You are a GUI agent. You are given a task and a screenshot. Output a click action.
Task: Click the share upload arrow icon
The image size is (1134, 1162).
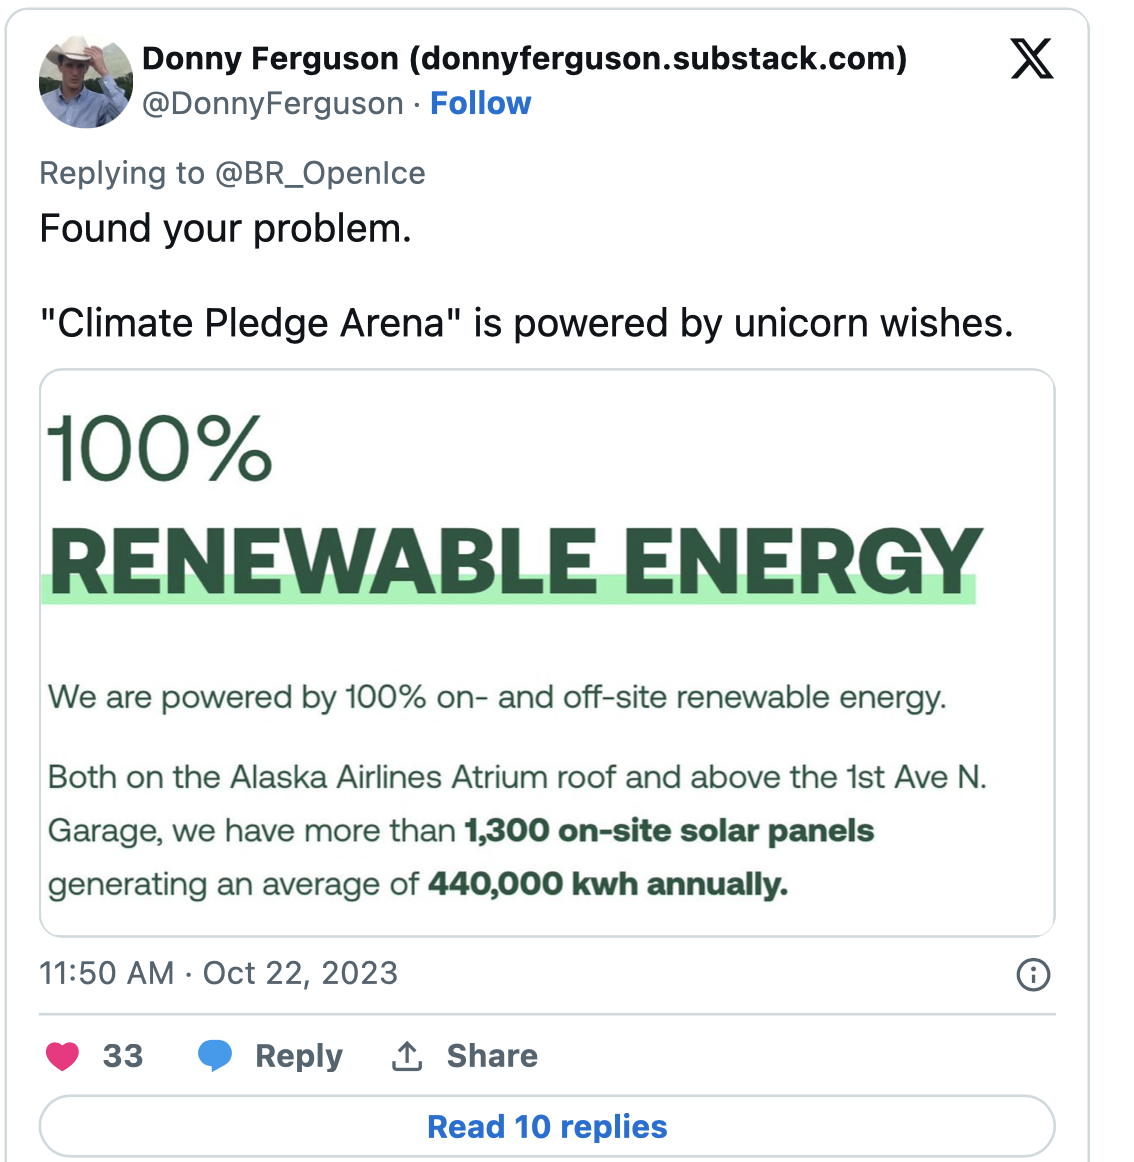click(x=407, y=1056)
